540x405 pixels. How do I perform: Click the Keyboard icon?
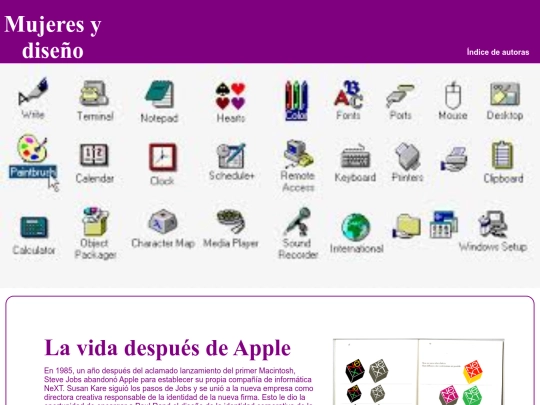[x=355, y=157]
